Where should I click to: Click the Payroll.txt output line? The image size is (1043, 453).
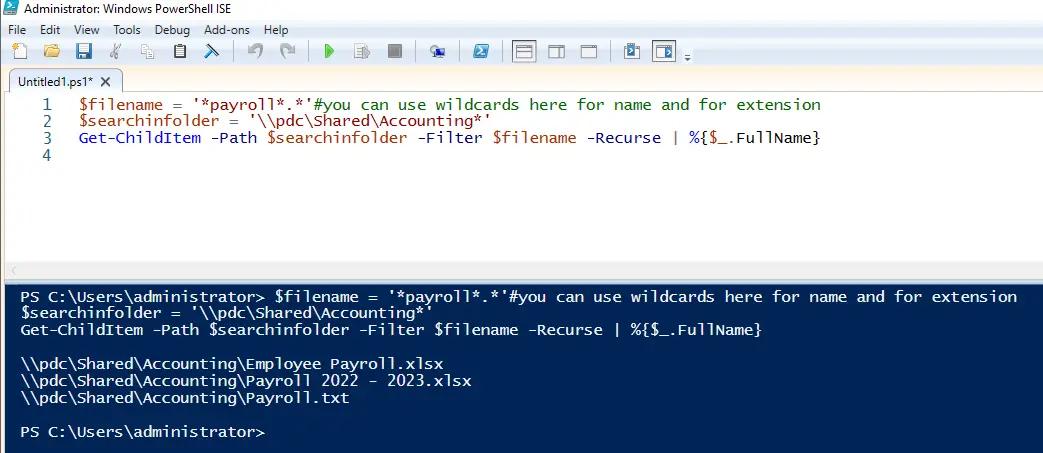[184, 398]
